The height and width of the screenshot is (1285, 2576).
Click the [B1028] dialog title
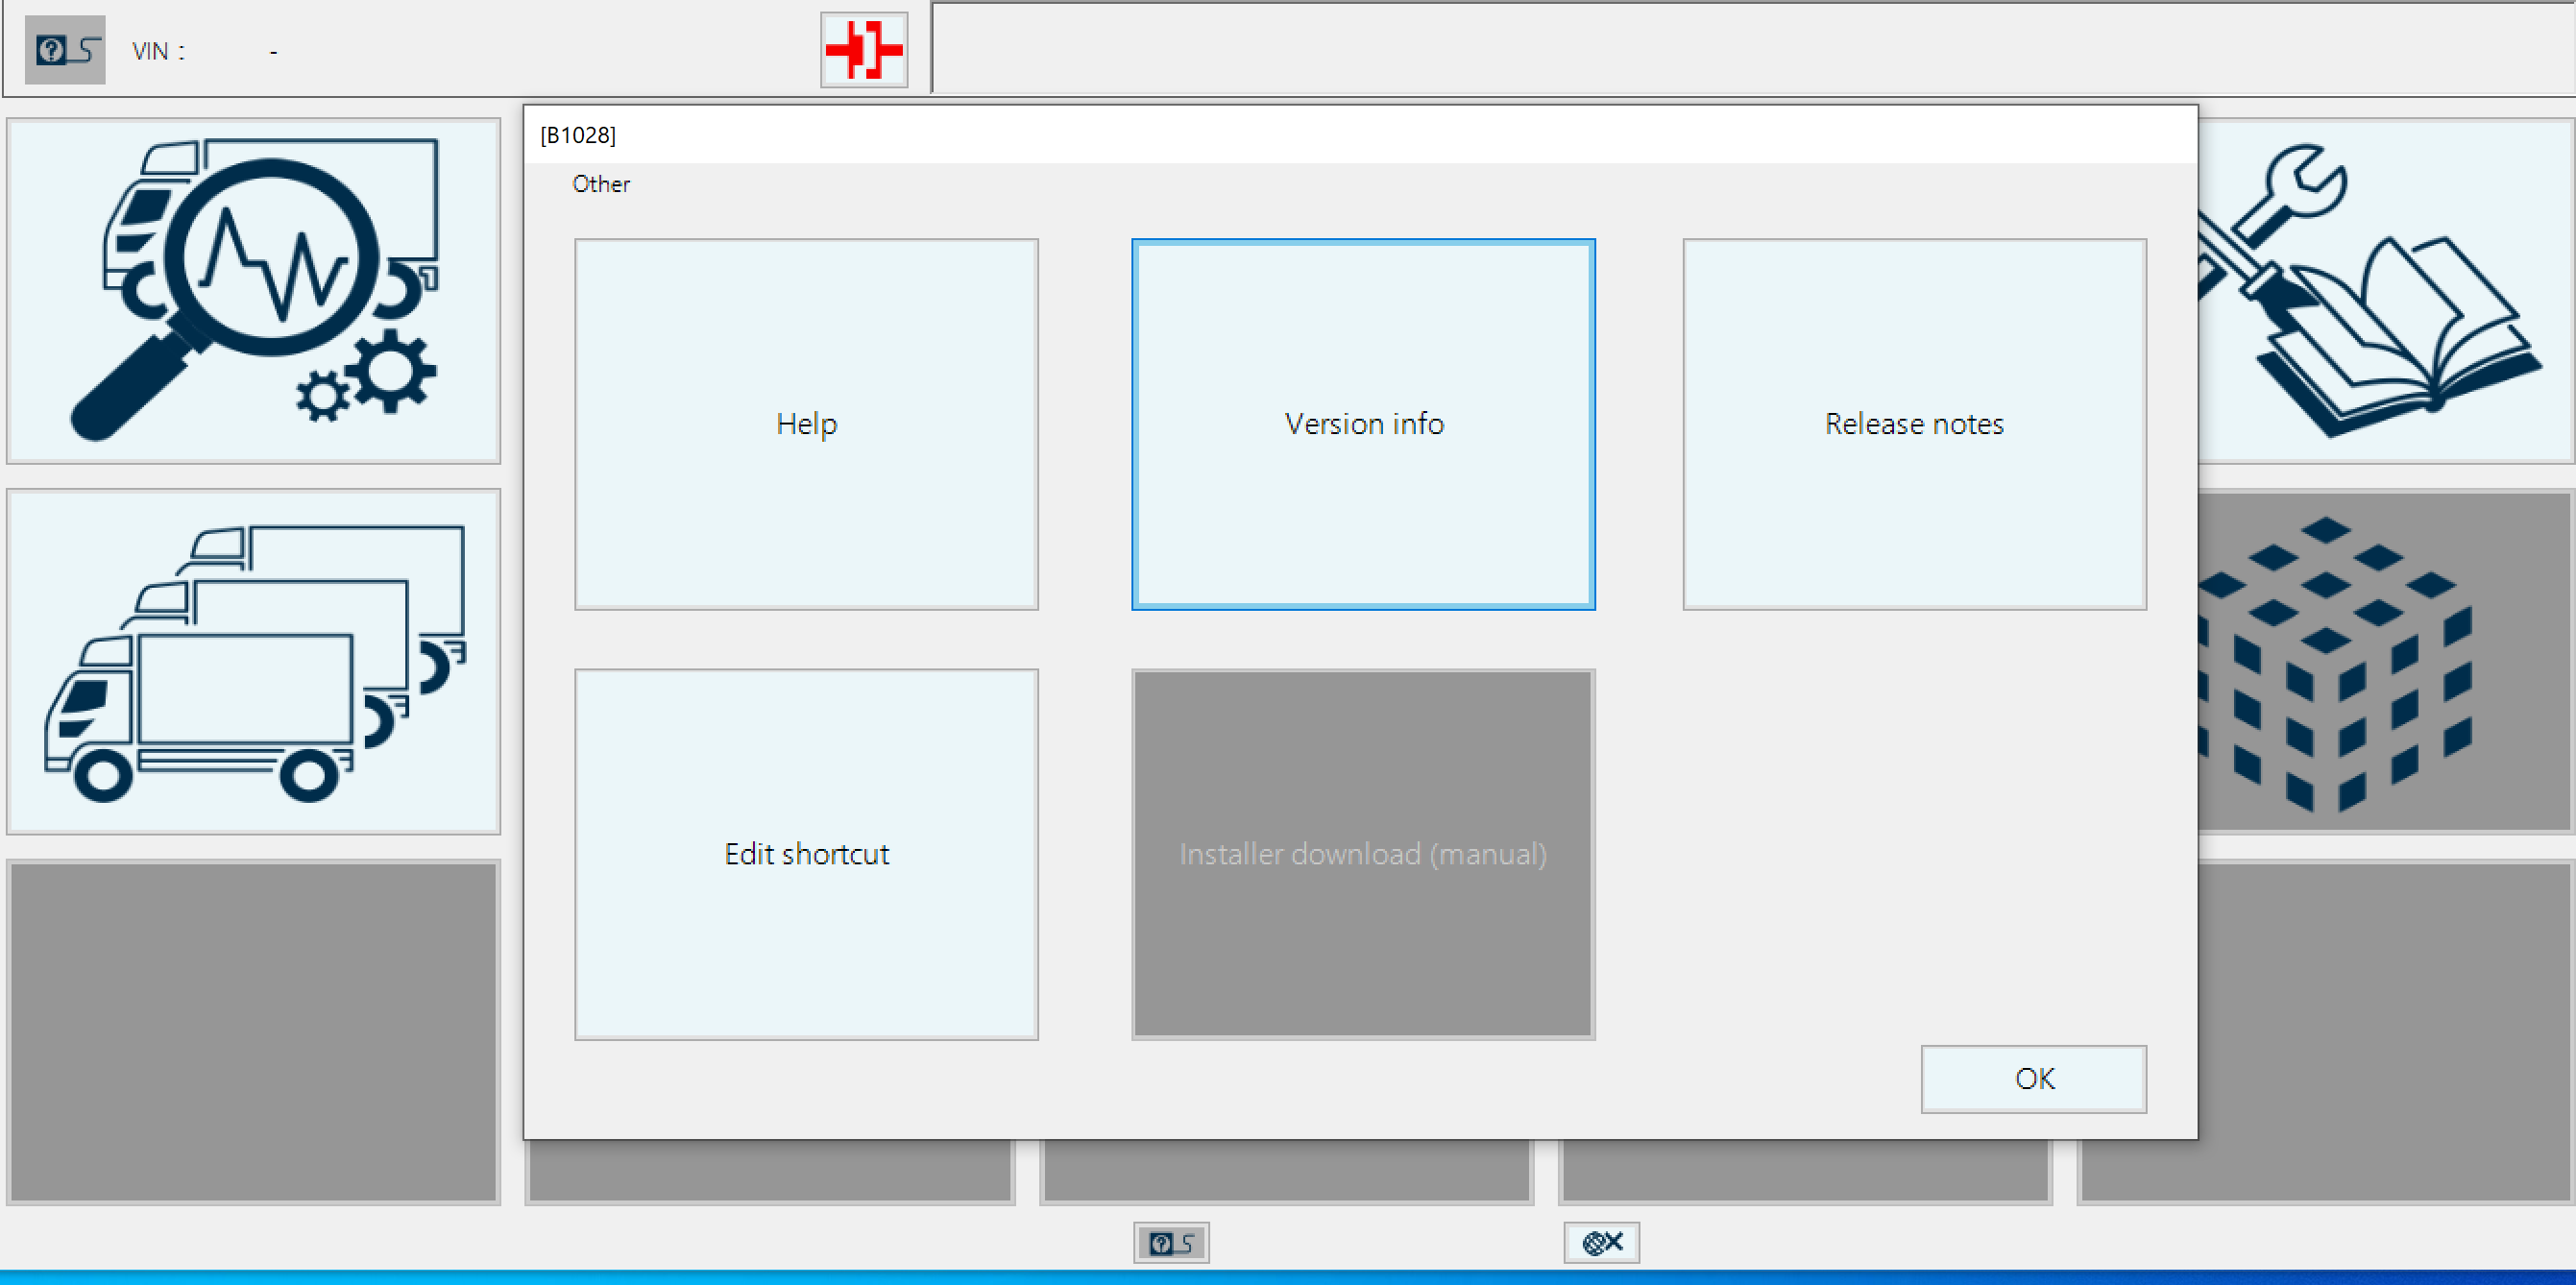tap(578, 135)
